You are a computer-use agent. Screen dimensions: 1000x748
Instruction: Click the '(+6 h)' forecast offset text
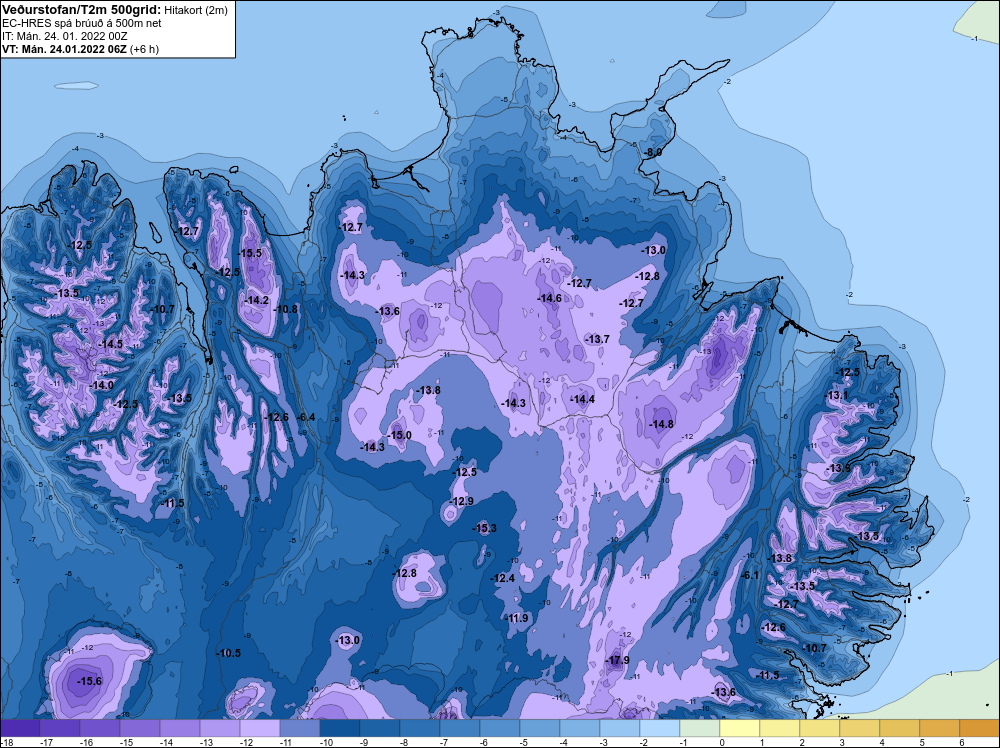[x=144, y=49]
